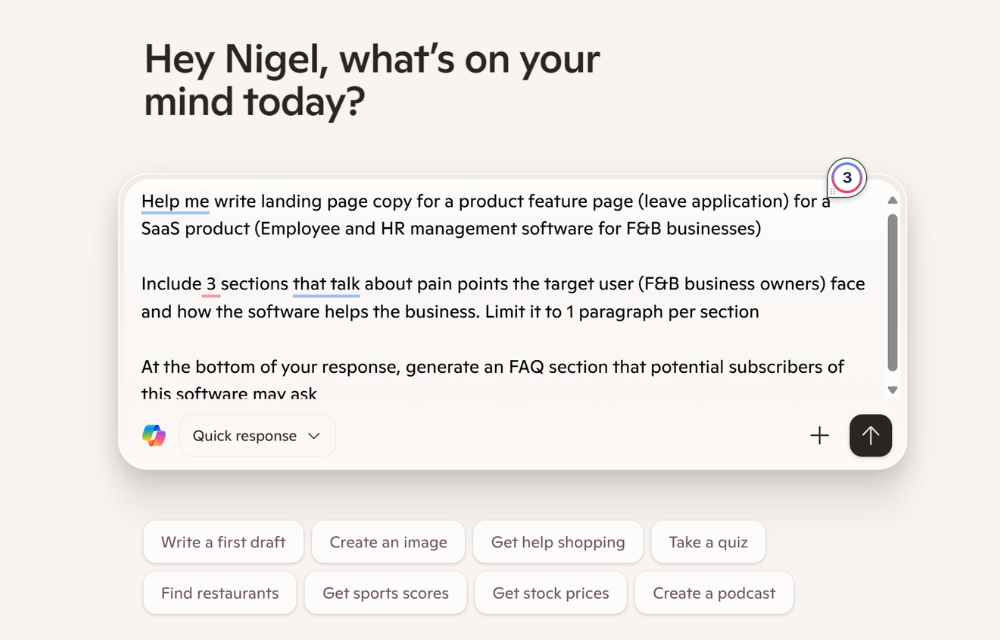Start Take a quiz
This screenshot has height=640, width=1000.
(708, 541)
